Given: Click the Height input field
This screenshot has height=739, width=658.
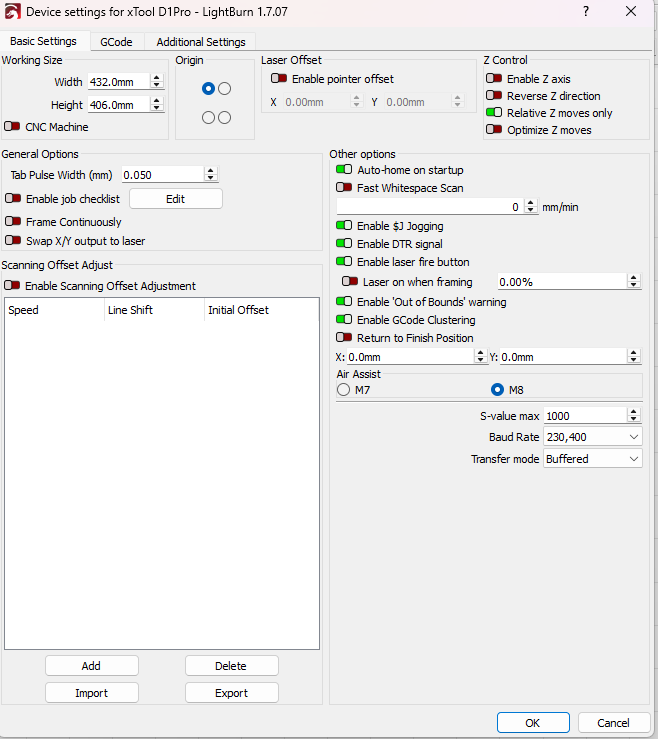Looking at the screenshot, I should [x=119, y=104].
